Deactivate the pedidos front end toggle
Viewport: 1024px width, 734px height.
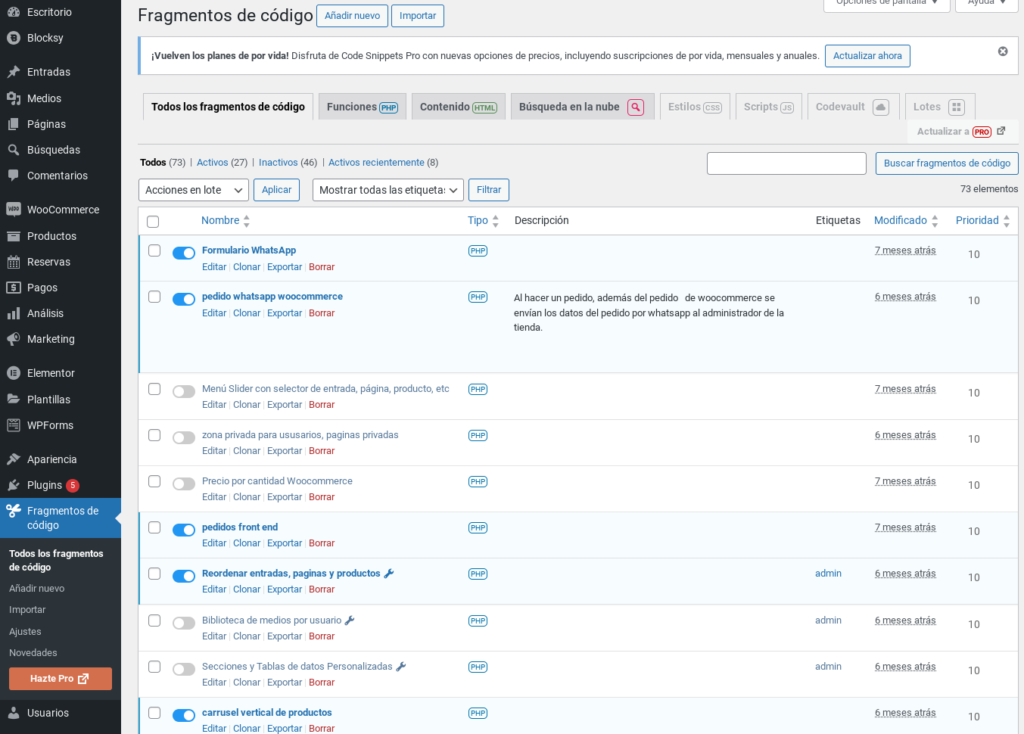184,530
